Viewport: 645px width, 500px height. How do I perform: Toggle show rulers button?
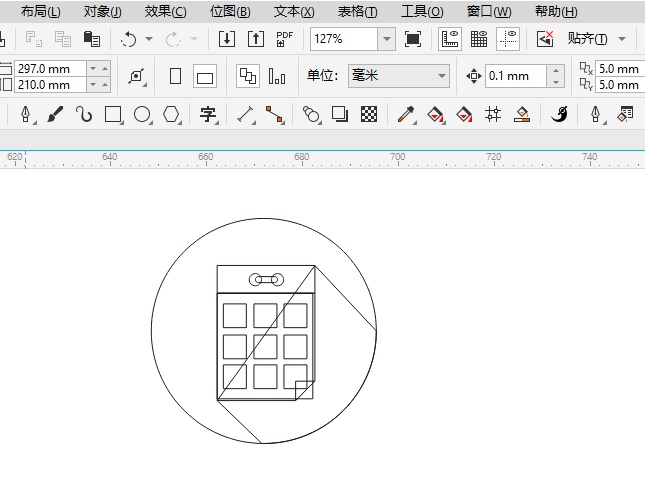tap(450, 39)
